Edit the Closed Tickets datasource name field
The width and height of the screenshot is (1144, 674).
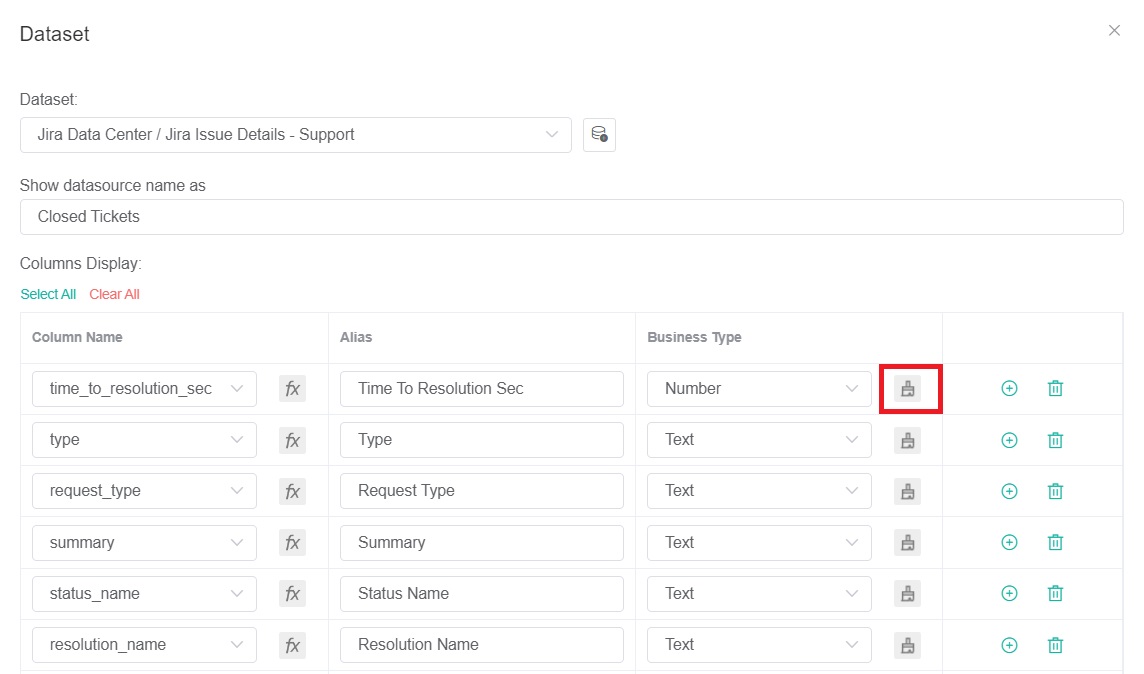571,216
